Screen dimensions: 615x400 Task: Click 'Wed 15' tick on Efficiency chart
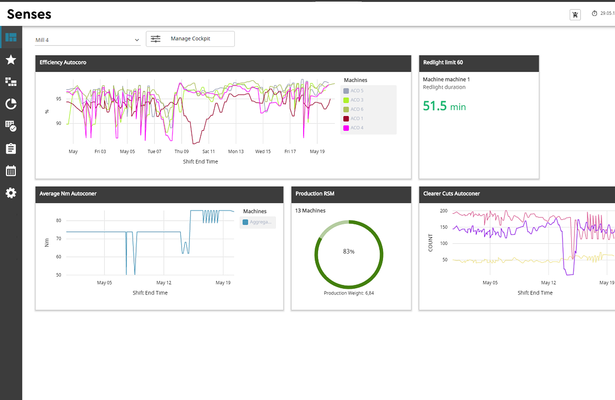point(263,151)
